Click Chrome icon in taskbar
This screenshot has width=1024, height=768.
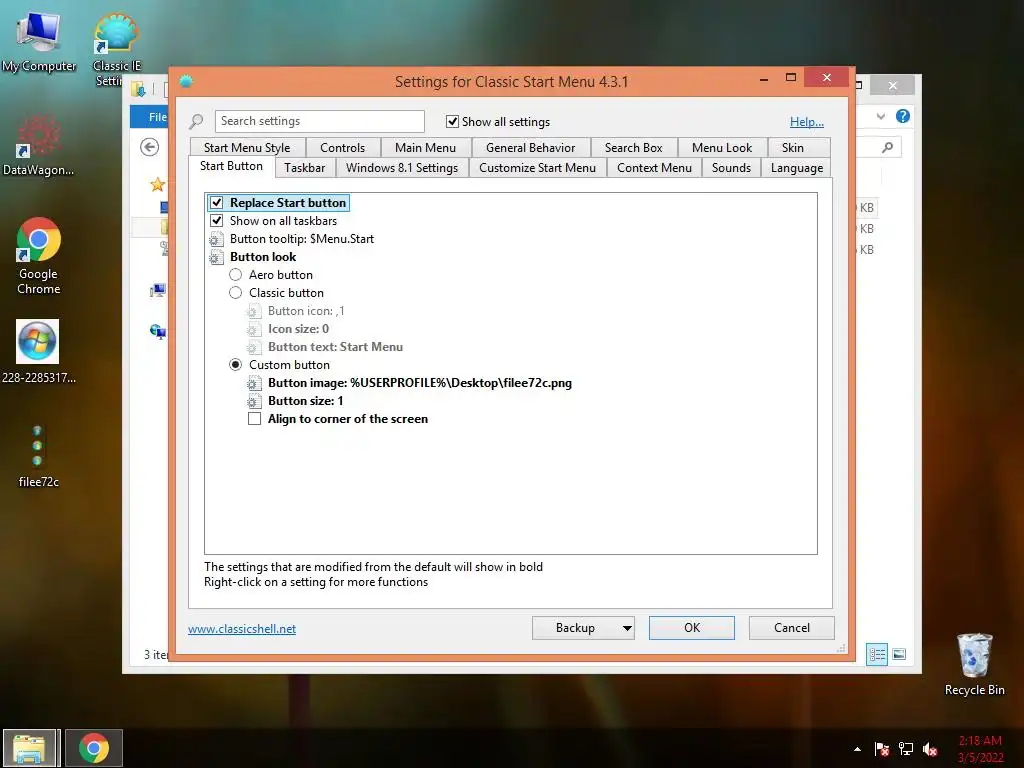[94, 748]
